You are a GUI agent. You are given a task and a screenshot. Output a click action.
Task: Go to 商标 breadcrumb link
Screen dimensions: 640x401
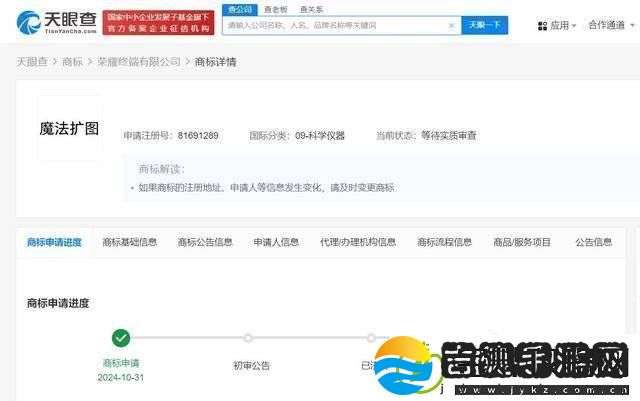72,62
